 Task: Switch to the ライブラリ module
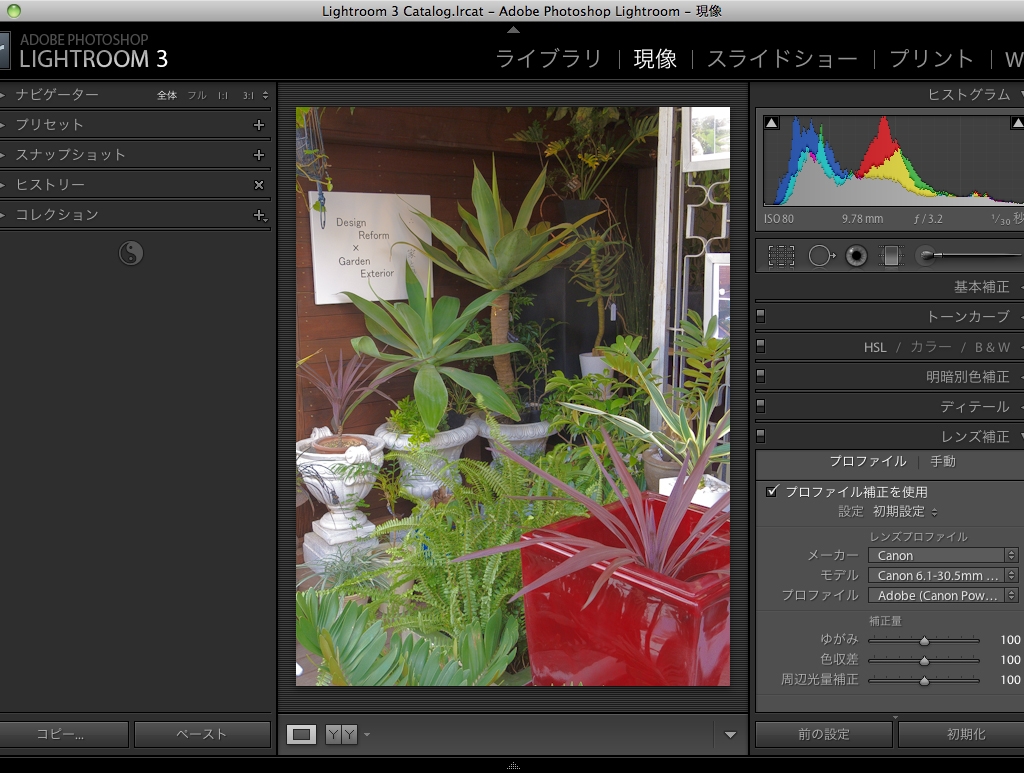(549, 59)
